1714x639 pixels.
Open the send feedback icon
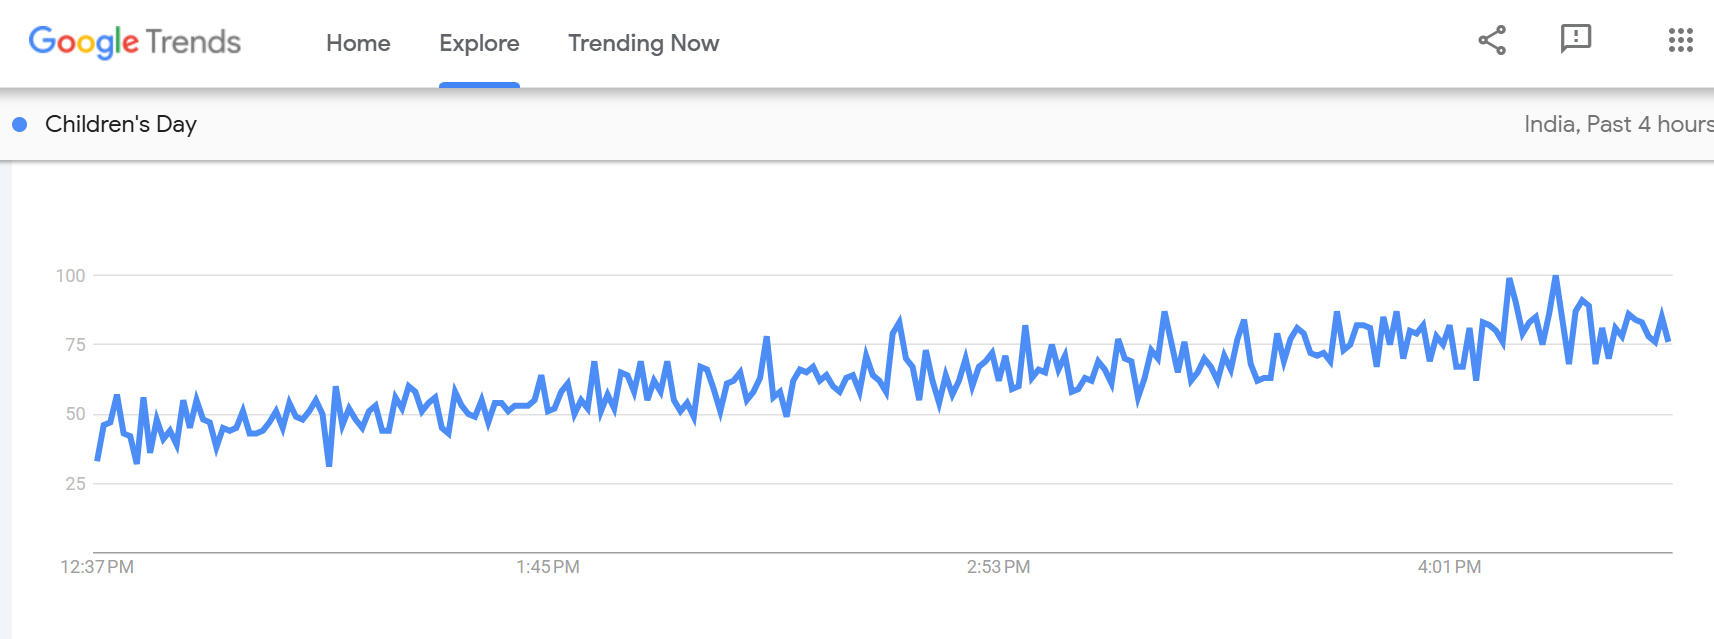[x=1575, y=39]
